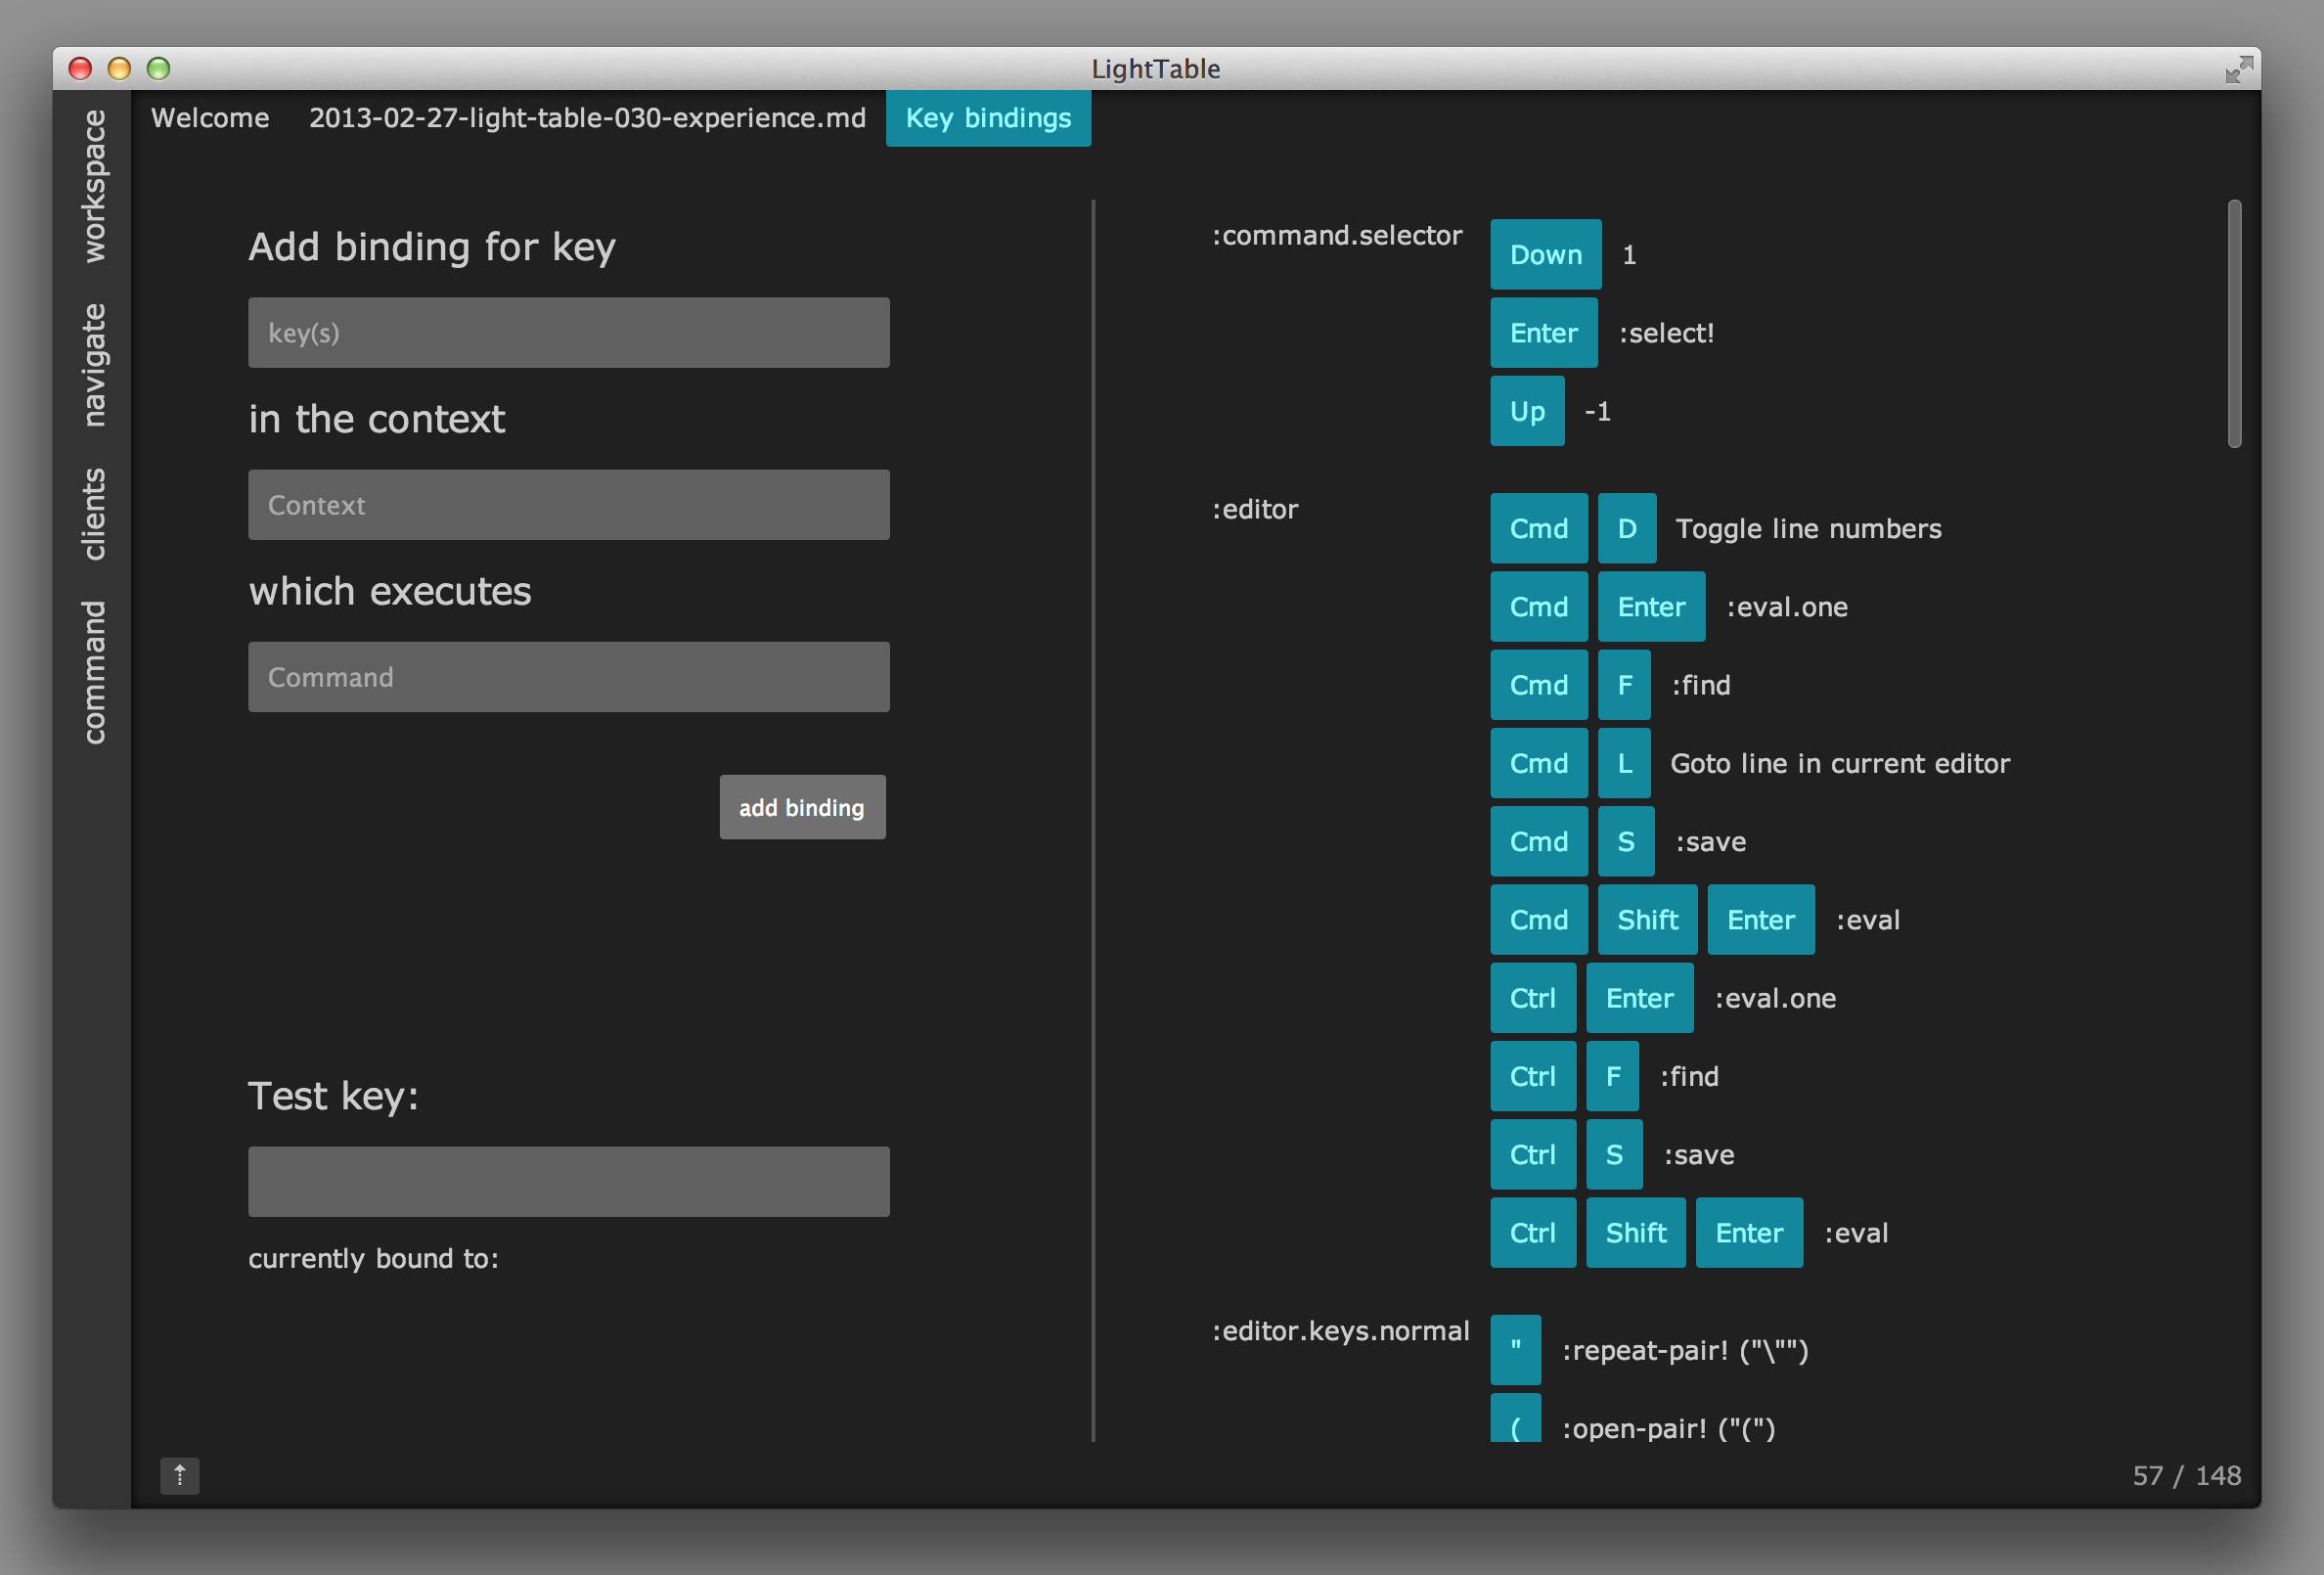
Task: Click the '57 / 148' status text
Action: (x=2187, y=1475)
